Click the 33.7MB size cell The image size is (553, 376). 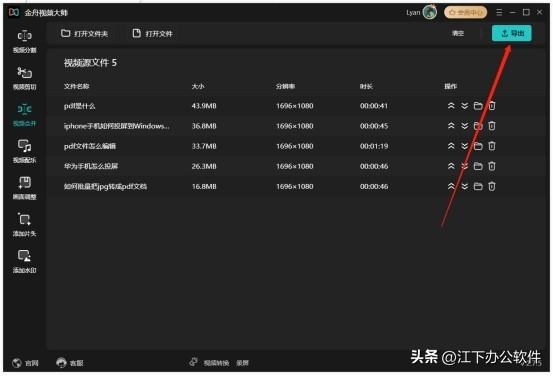coord(204,146)
